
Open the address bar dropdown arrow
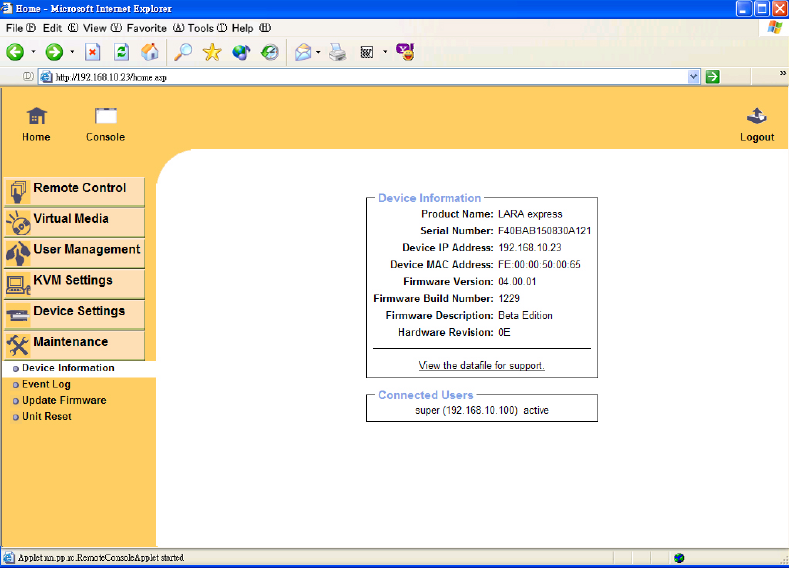coord(693,77)
